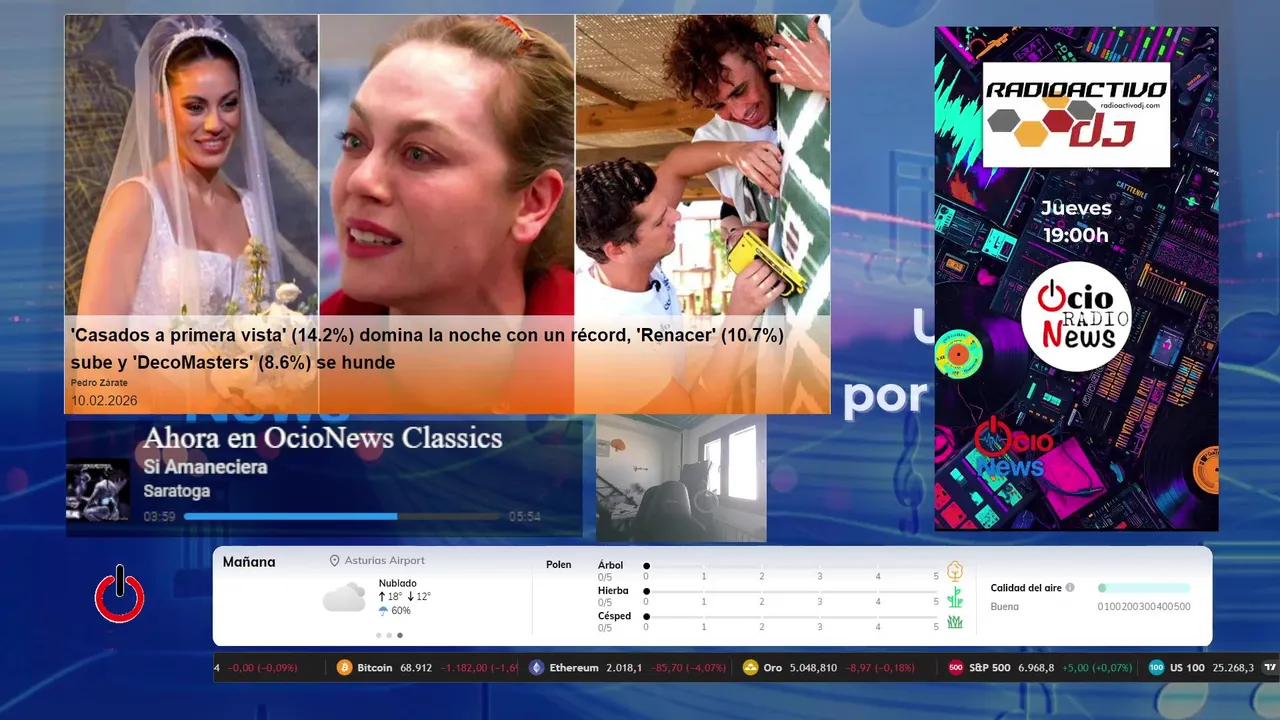
Task: Click the Polen section label
Action: 559,565
